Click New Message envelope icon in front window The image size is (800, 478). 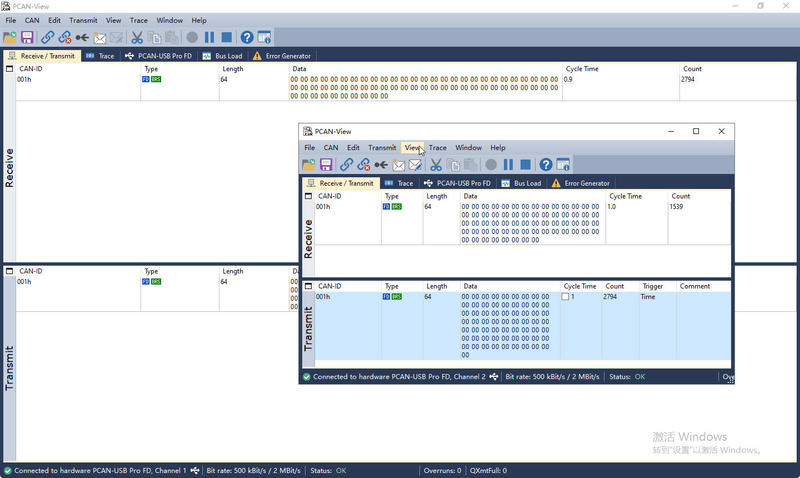pyautogui.click(x=398, y=164)
